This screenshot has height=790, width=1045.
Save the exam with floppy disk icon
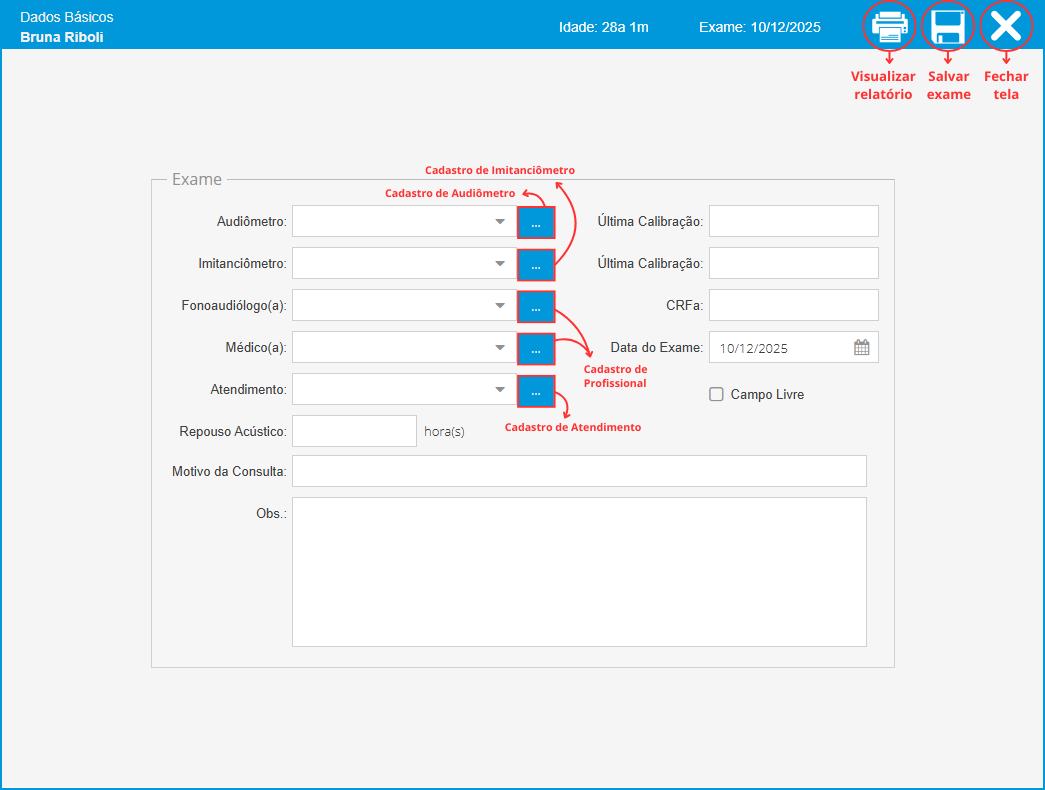pos(947,27)
